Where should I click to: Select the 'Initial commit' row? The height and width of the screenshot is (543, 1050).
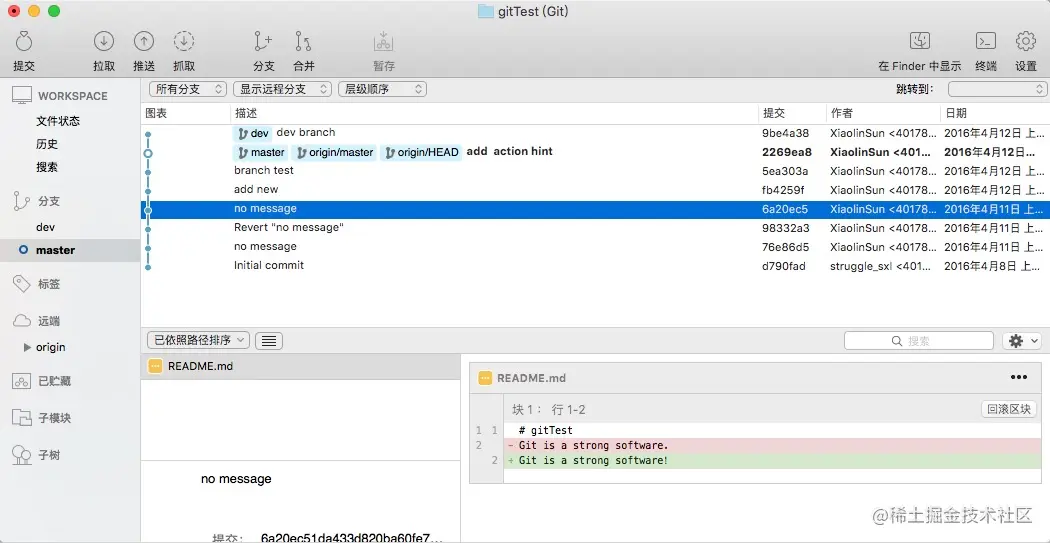tap(595, 266)
